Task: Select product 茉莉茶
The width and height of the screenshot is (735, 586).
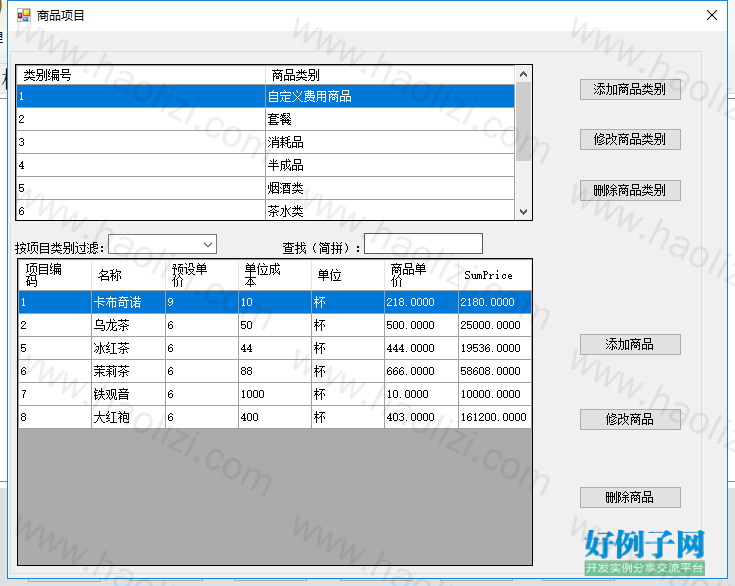Action: point(275,371)
